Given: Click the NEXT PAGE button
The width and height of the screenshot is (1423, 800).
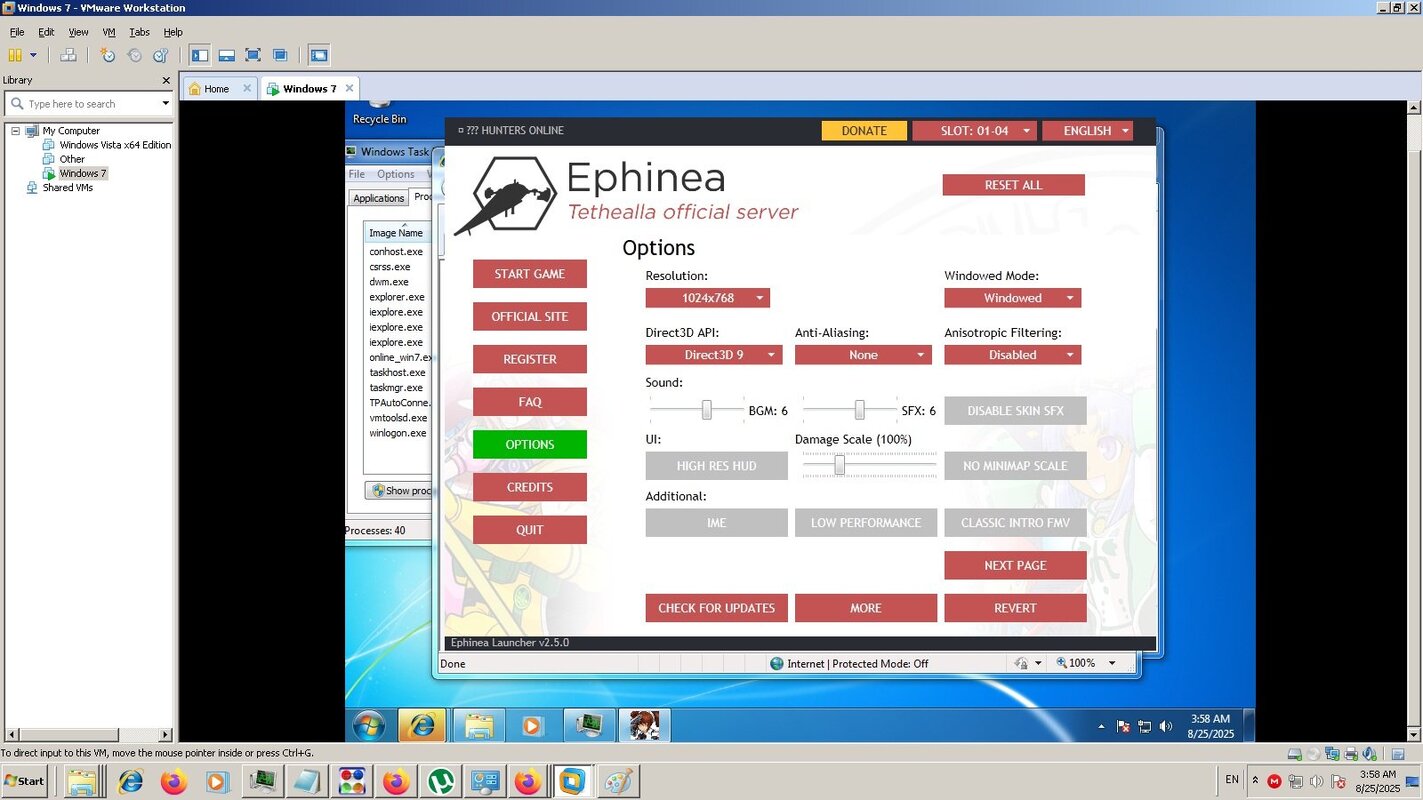Looking at the screenshot, I should tap(1015, 565).
